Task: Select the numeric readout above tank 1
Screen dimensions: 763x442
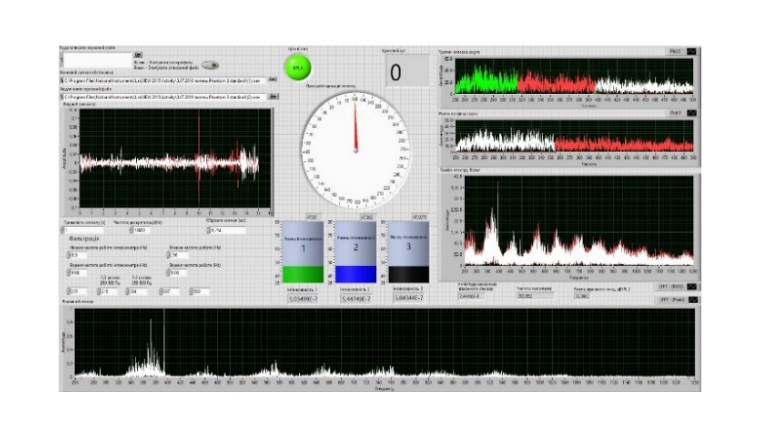Action: (312, 217)
